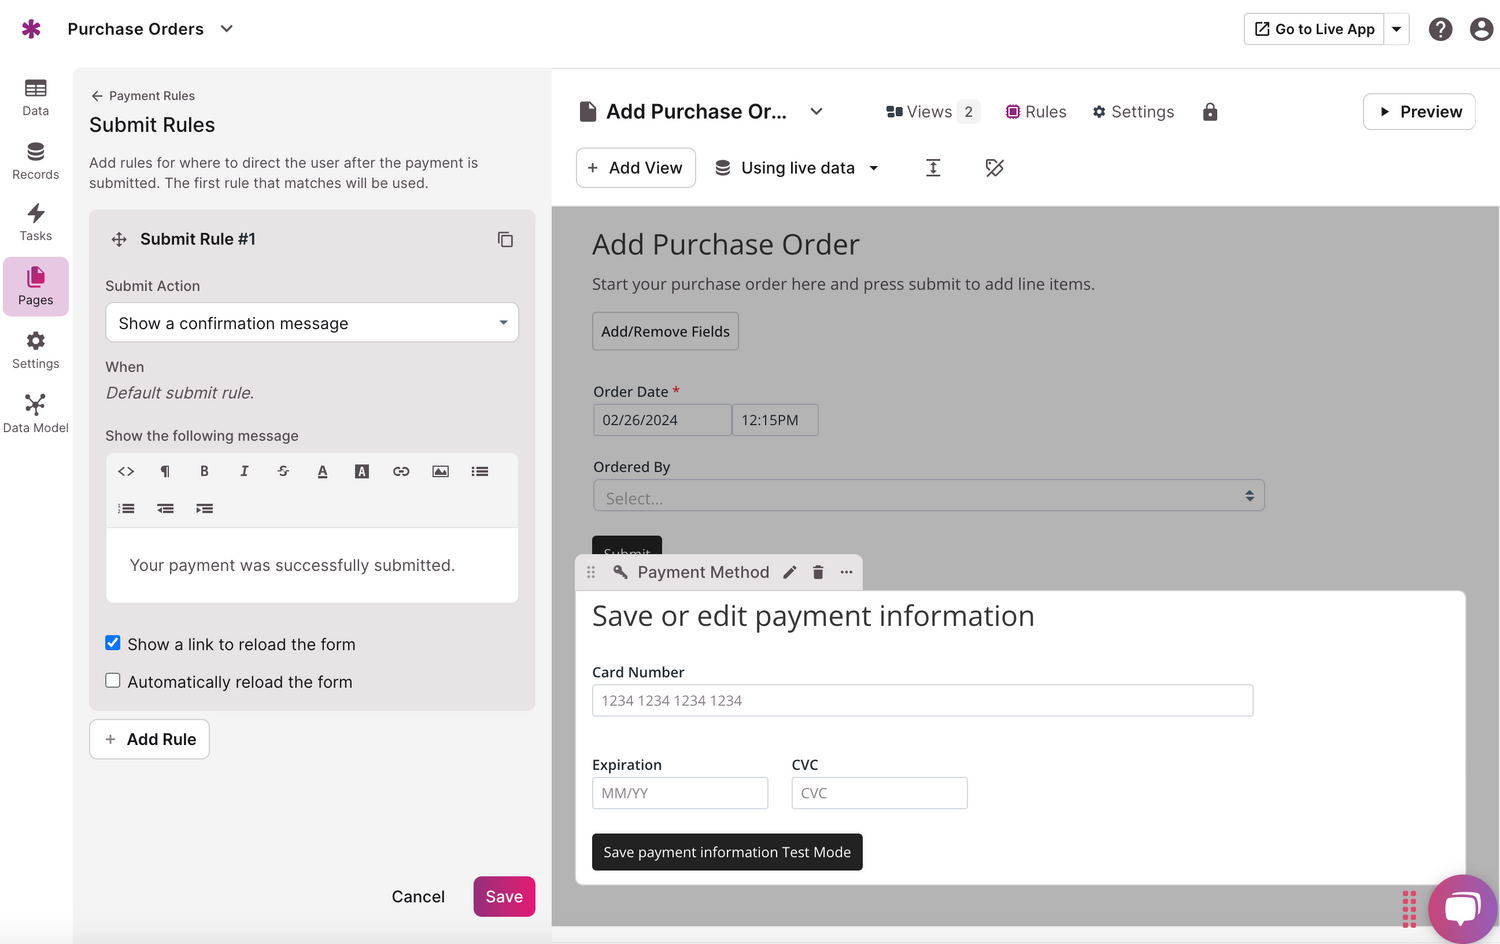Open the 'Ordered By' select dropdown
The image size is (1500, 944).
coord(928,495)
